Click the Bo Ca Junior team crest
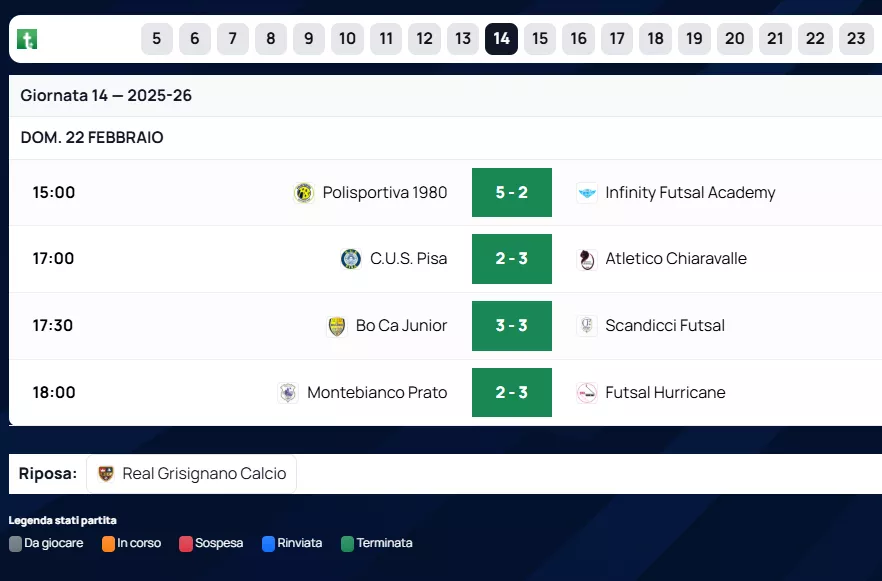This screenshot has width=882, height=581. coord(337,326)
